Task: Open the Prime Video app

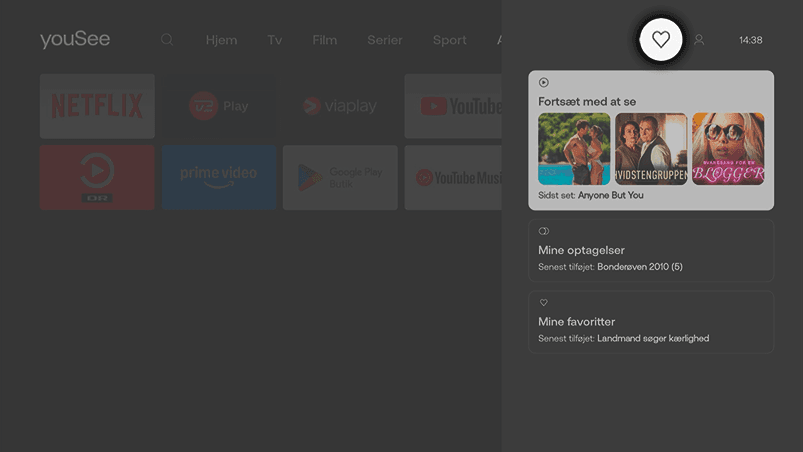Action: pos(218,178)
